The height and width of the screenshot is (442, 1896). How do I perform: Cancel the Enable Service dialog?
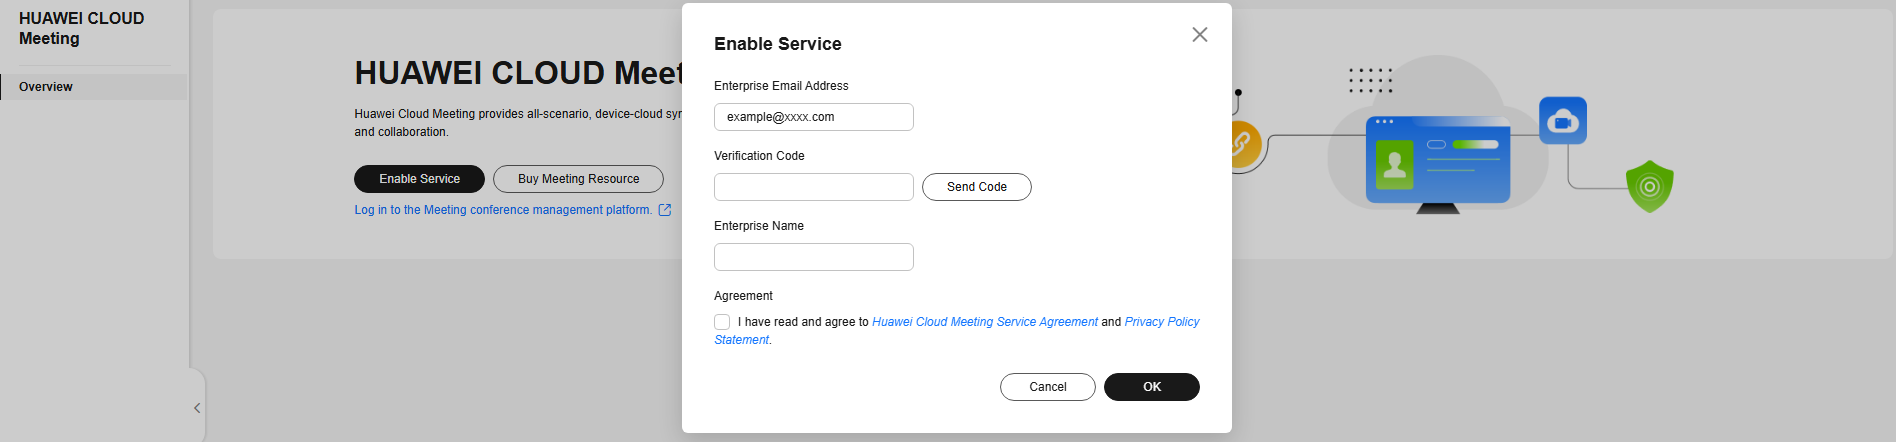(1048, 387)
